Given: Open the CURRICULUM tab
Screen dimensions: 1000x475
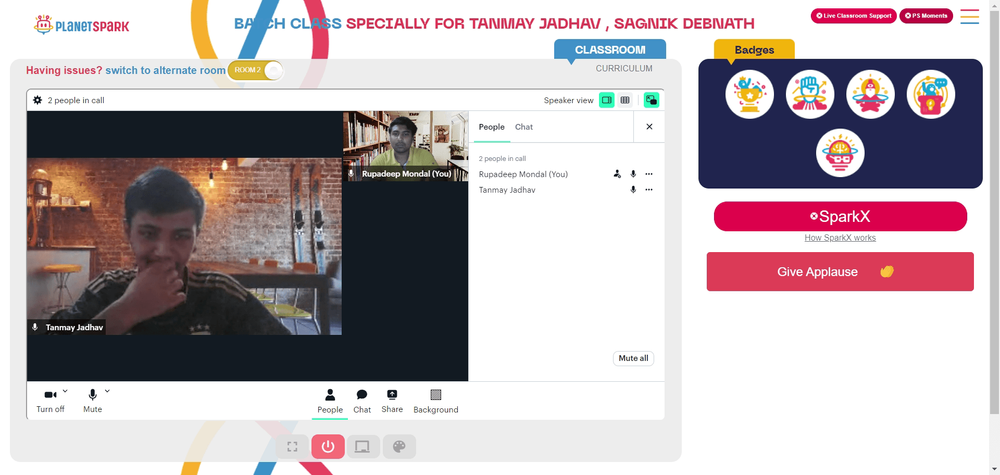Looking at the screenshot, I should 624,68.
